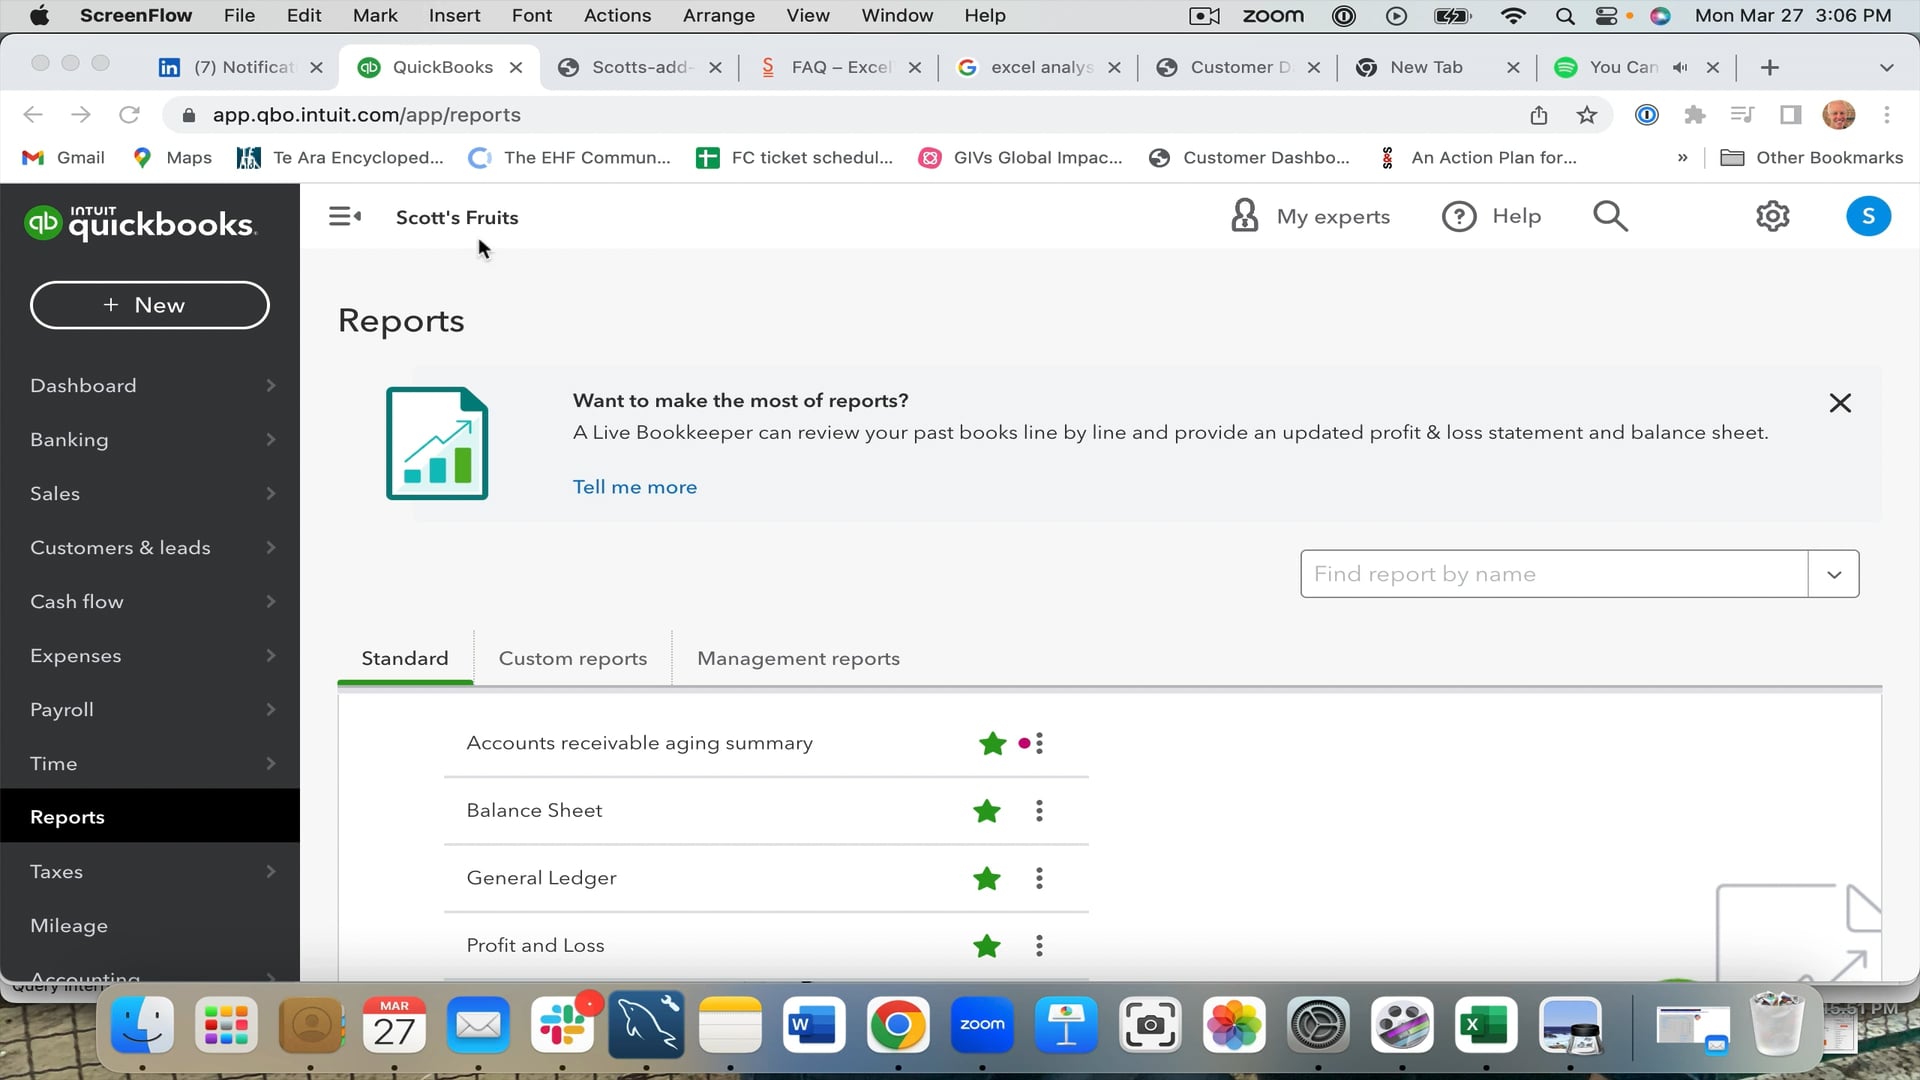
Task: Open the QuickBooks search magnifier
Action: click(1610, 216)
